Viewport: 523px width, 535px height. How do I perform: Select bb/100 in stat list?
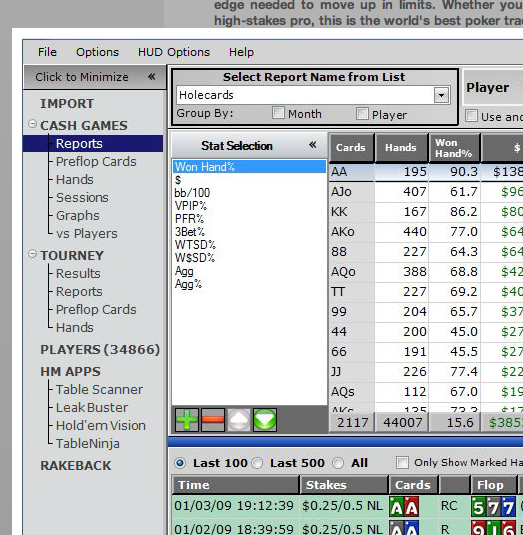pyautogui.click(x=192, y=193)
